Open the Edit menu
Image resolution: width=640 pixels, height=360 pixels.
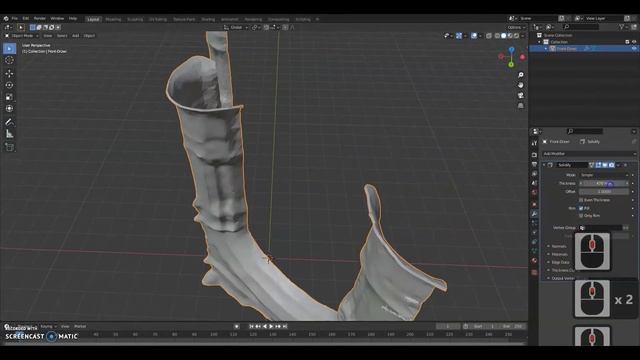click(26, 18)
